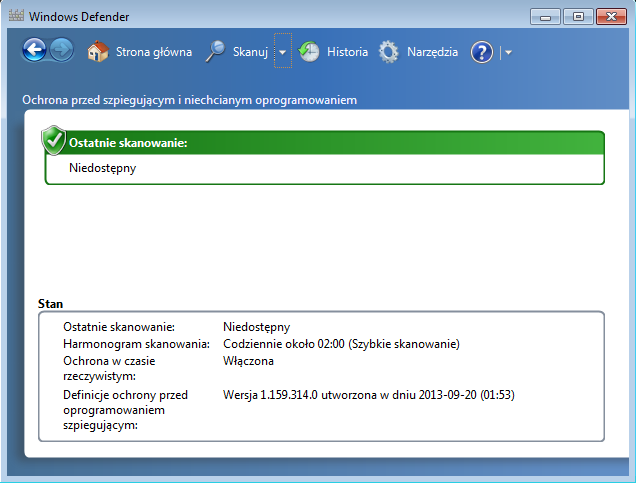Click 'Codziennie około 02:00 (Szybkie skanowanie)' value

(x=342, y=344)
